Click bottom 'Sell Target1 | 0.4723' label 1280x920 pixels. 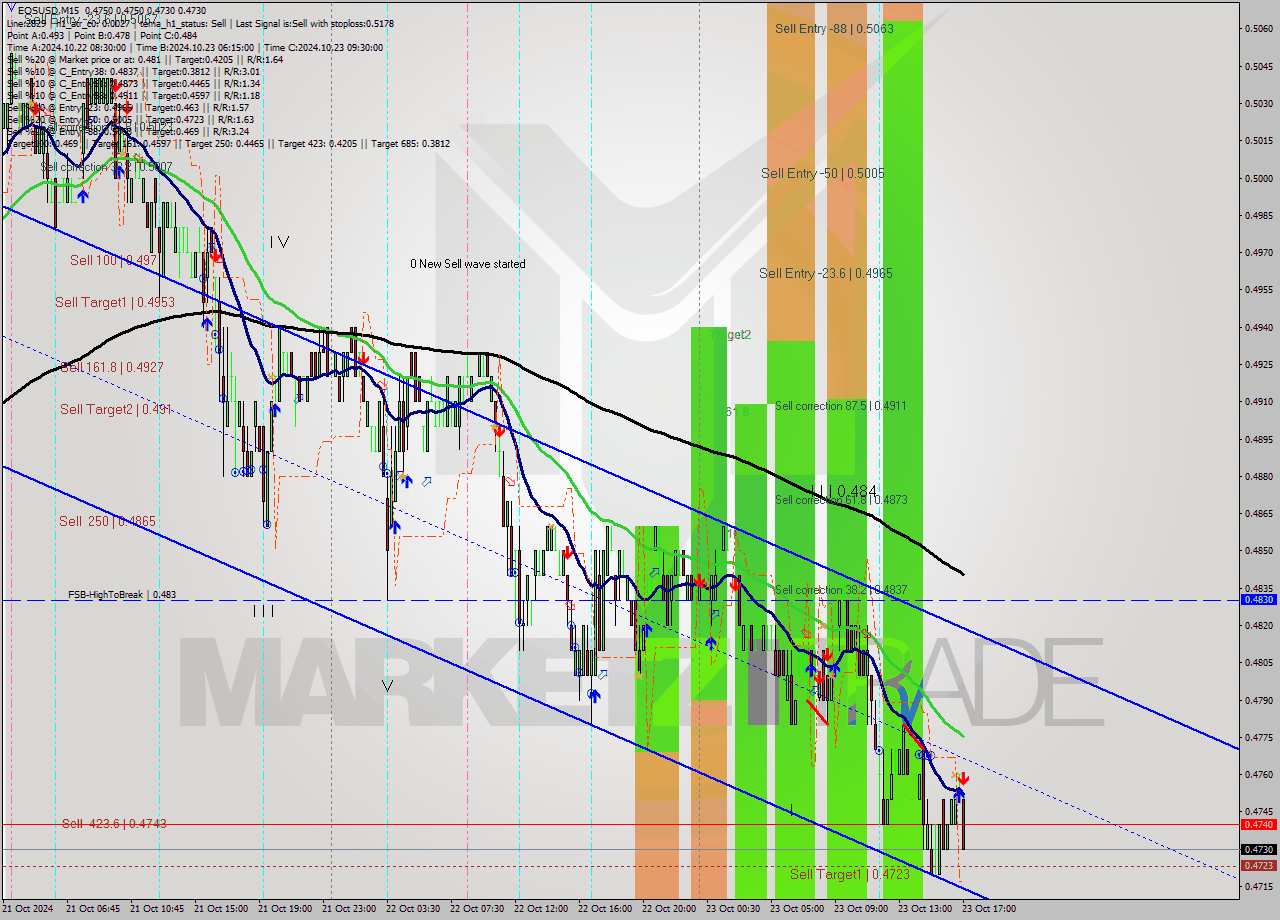[850, 874]
